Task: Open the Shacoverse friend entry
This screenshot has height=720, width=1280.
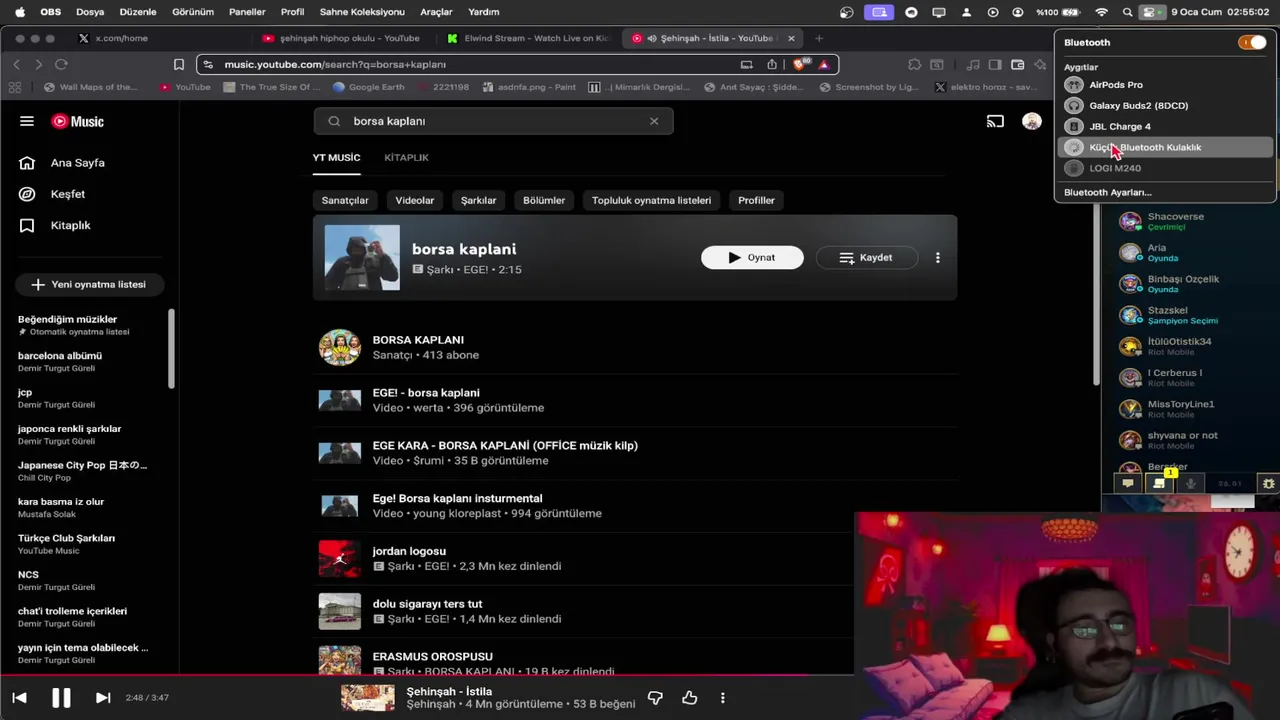Action: pos(1185,221)
